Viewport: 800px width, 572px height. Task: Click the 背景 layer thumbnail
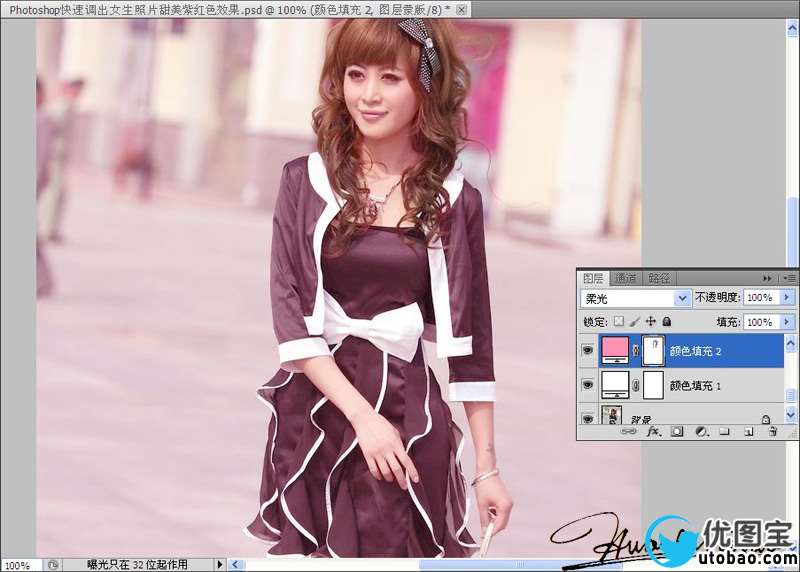tap(612, 416)
